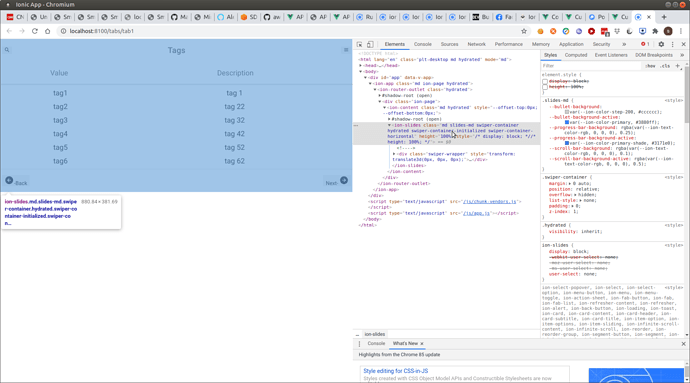Toggle the .cls class editor
690x383 pixels.
point(665,66)
